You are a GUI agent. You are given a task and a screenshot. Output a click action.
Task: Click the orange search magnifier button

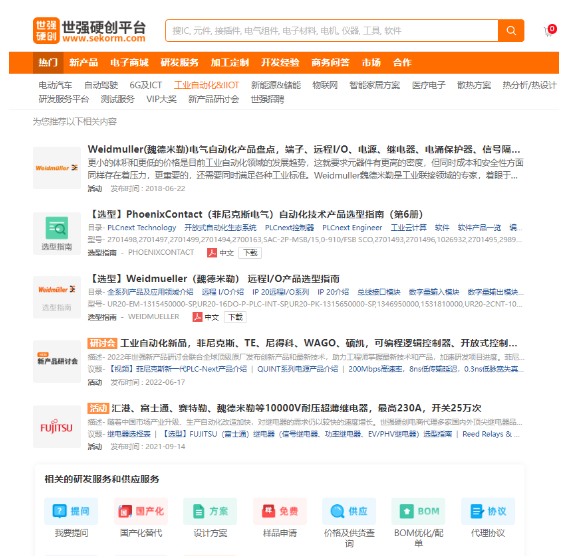(x=511, y=30)
